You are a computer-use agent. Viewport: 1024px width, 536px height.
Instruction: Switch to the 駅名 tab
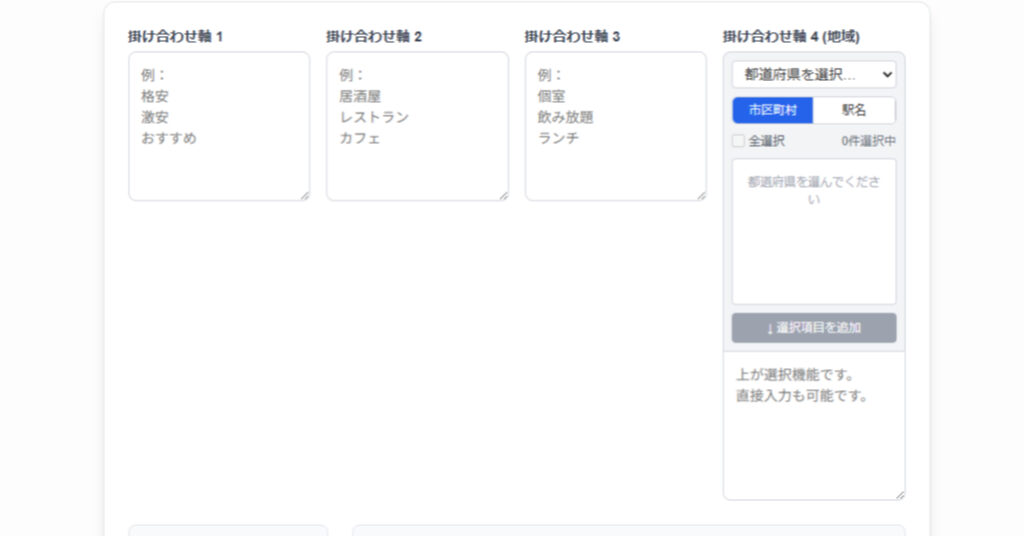tap(854, 110)
